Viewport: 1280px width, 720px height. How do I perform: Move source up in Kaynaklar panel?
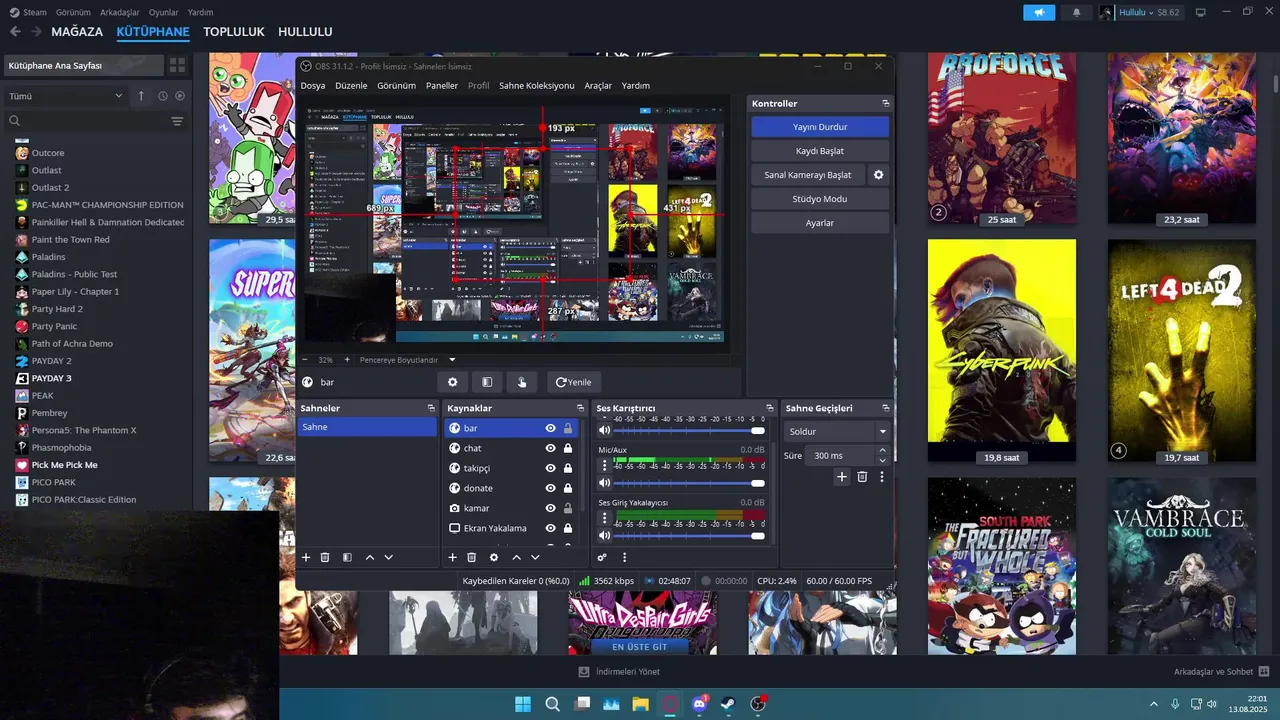tap(516, 557)
